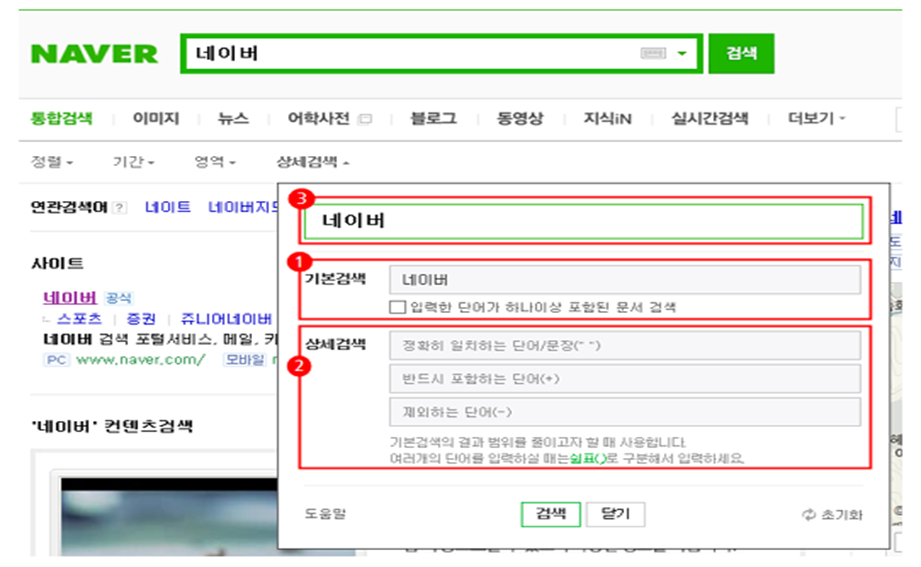Open the 기간 period dropdown
This screenshot has height=567, width=921.
click(133, 162)
